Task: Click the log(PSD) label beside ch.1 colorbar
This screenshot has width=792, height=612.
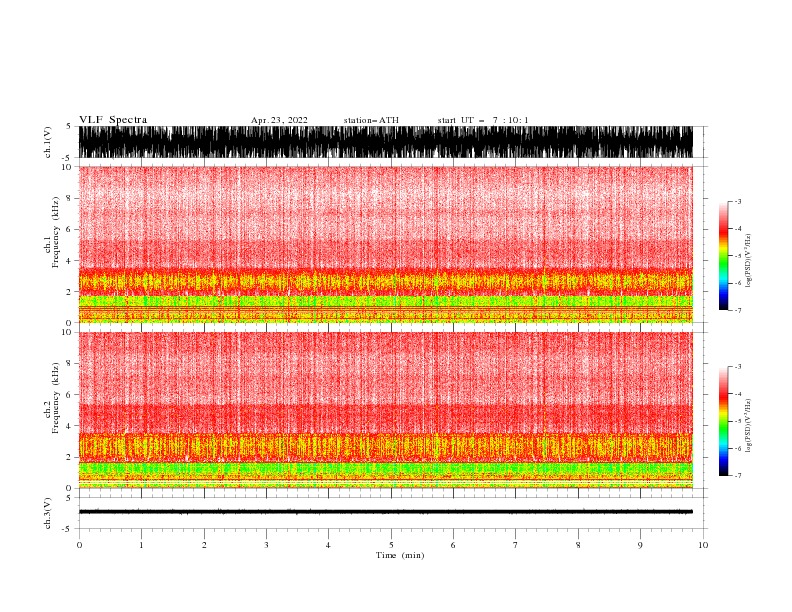Action: click(749, 261)
